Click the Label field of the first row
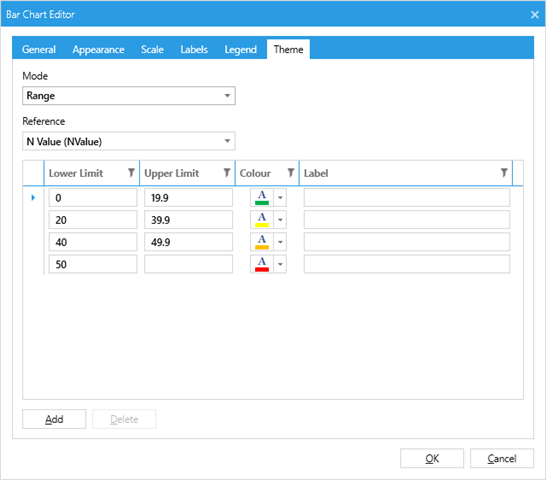This screenshot has width=546, height=480. pos(407,198)
